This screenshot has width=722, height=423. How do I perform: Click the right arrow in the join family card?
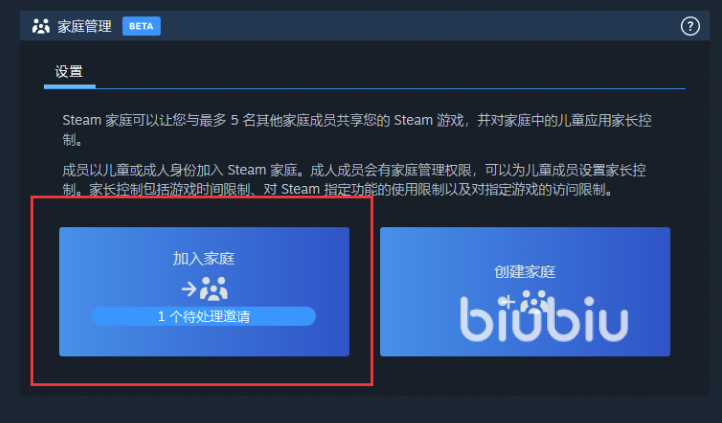point(189,289)
